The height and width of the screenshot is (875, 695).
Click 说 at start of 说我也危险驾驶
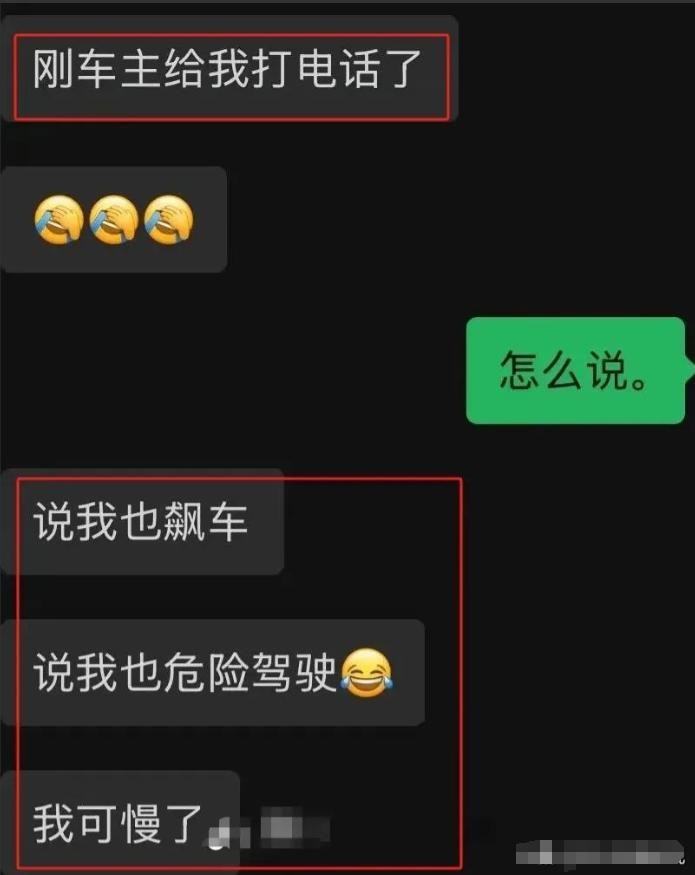(53, 672)
